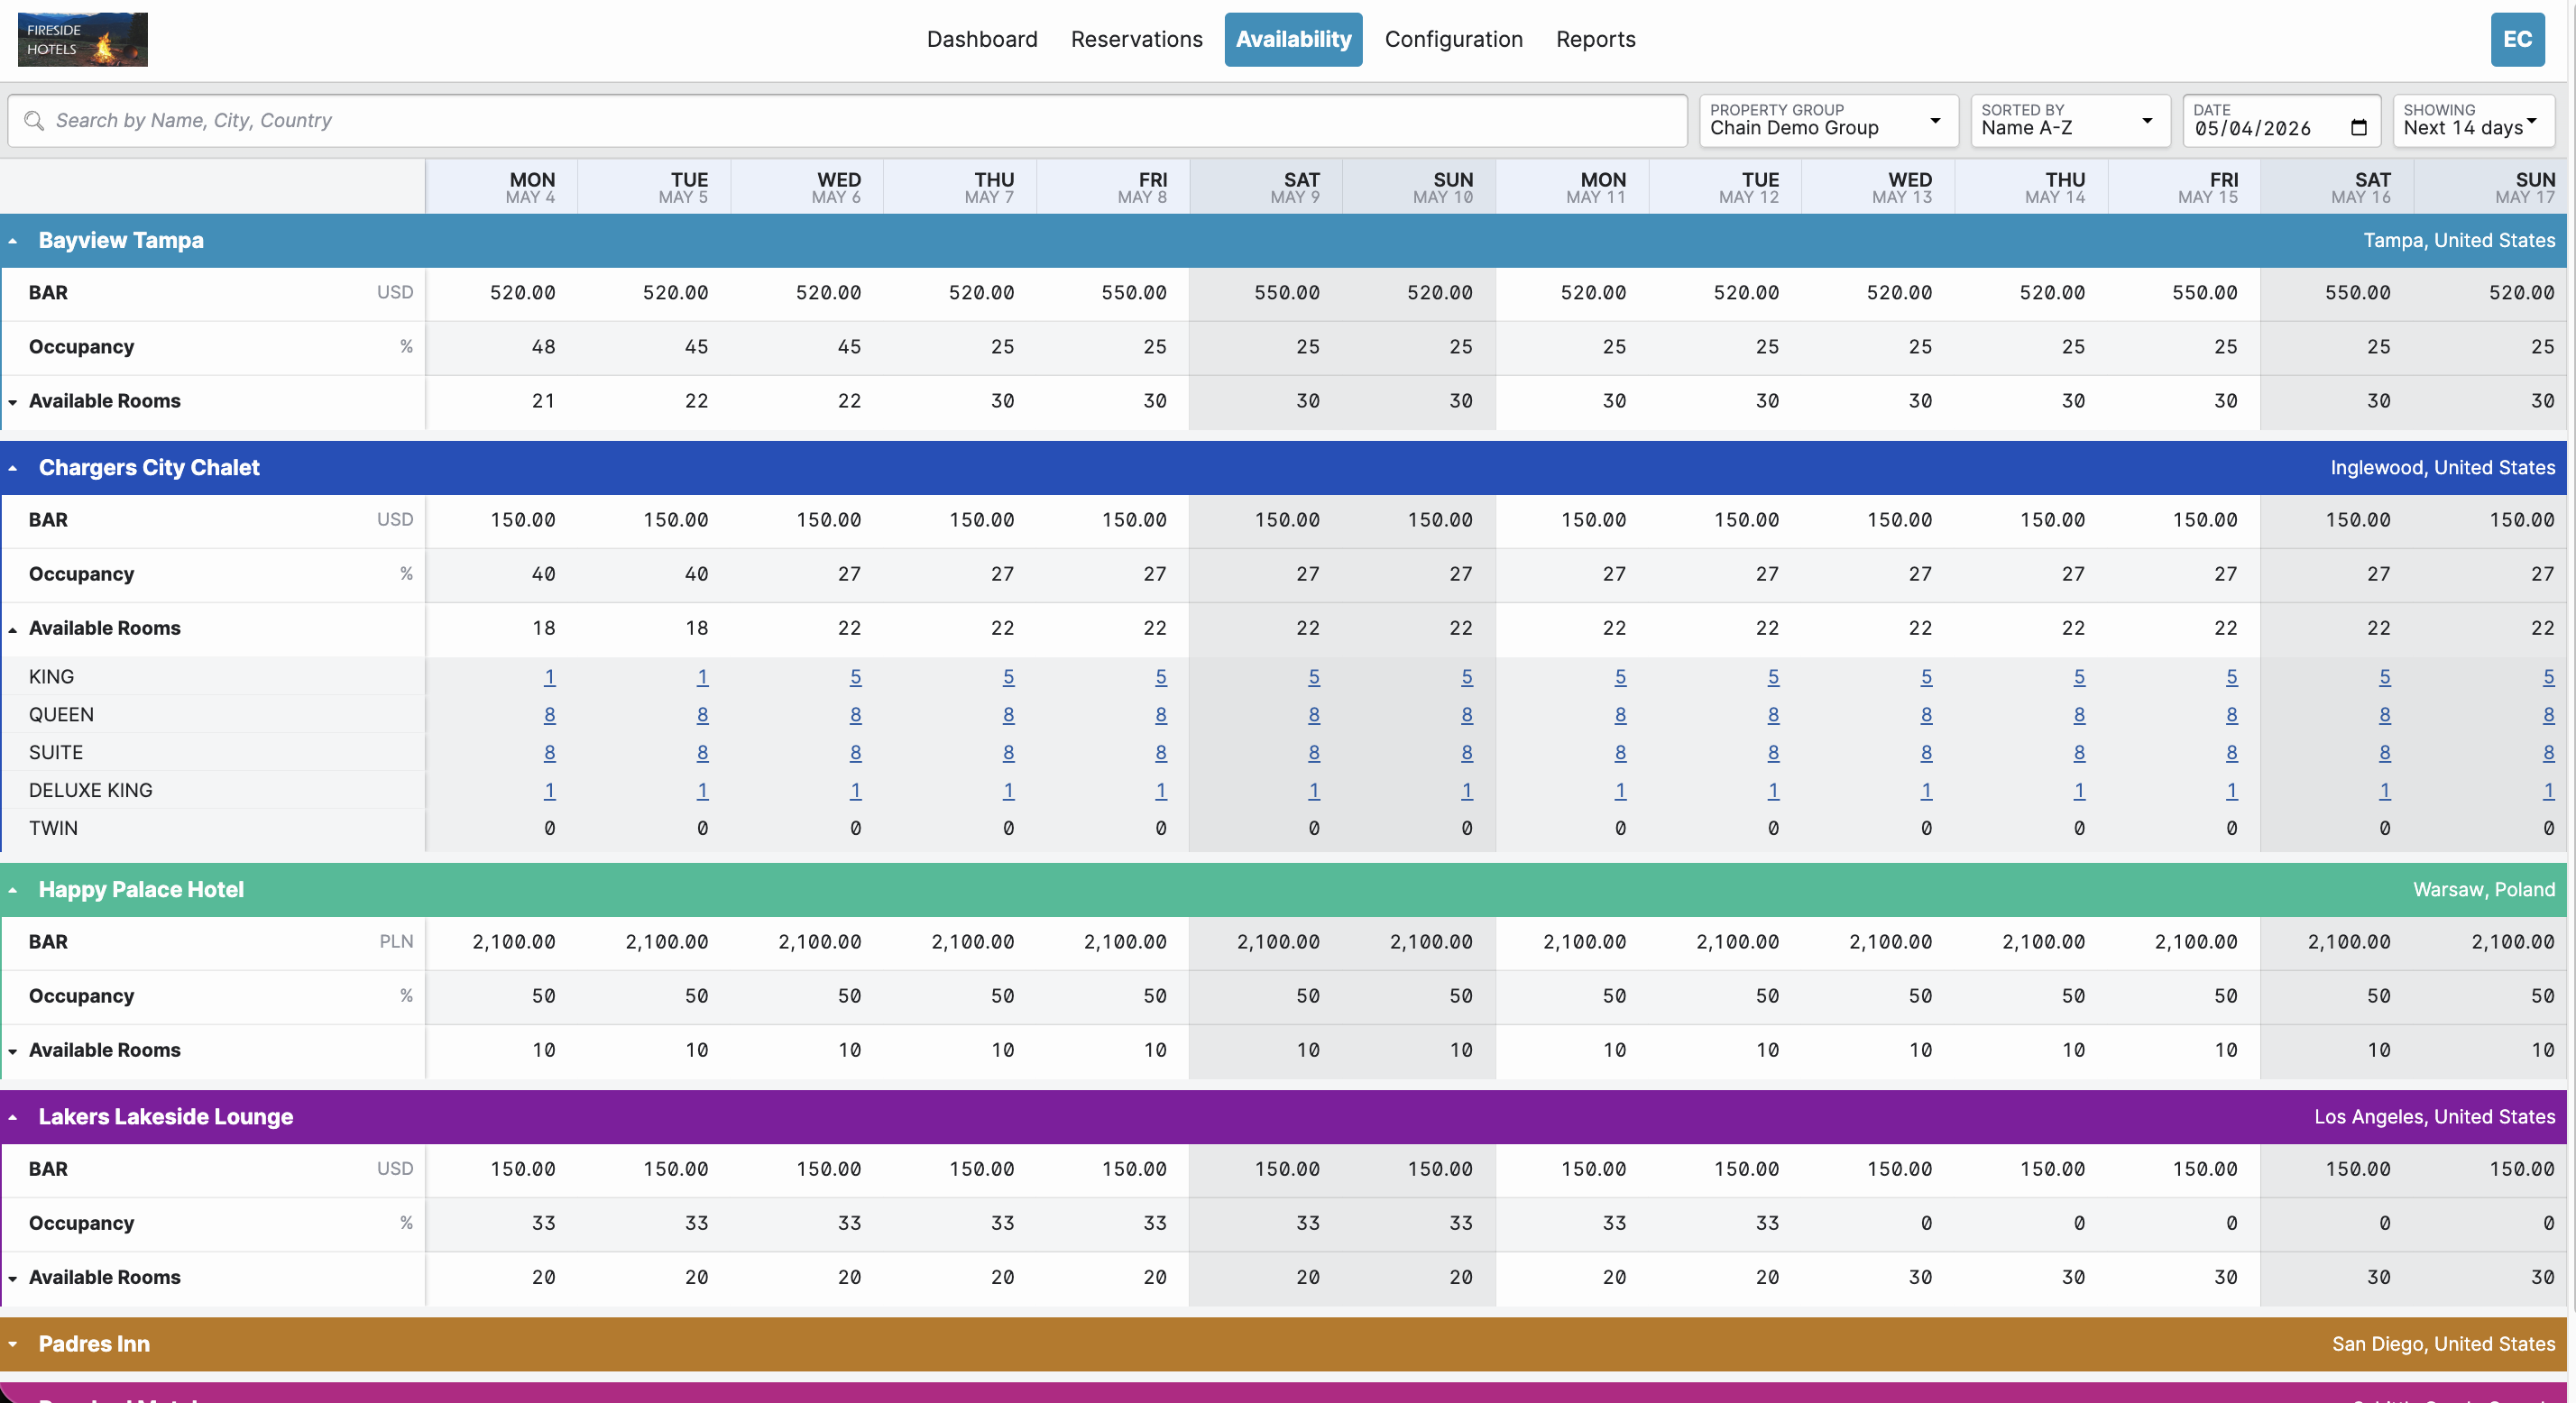Click Chargers occupancy 40 on Tue May 5
This screenshot has height=1403, width=2576.
[x=696, y=574]
